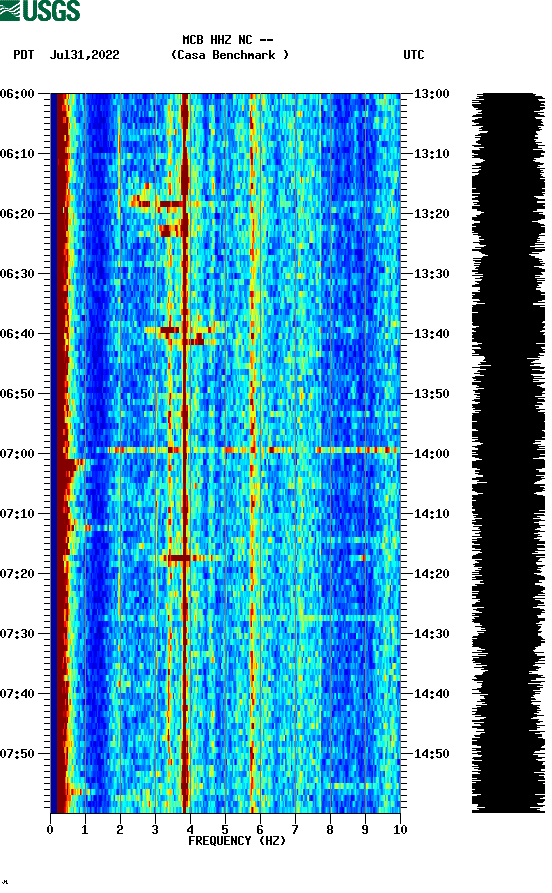
Task: Click the '9' frequency axis tick label
Action: click(365, 830)
